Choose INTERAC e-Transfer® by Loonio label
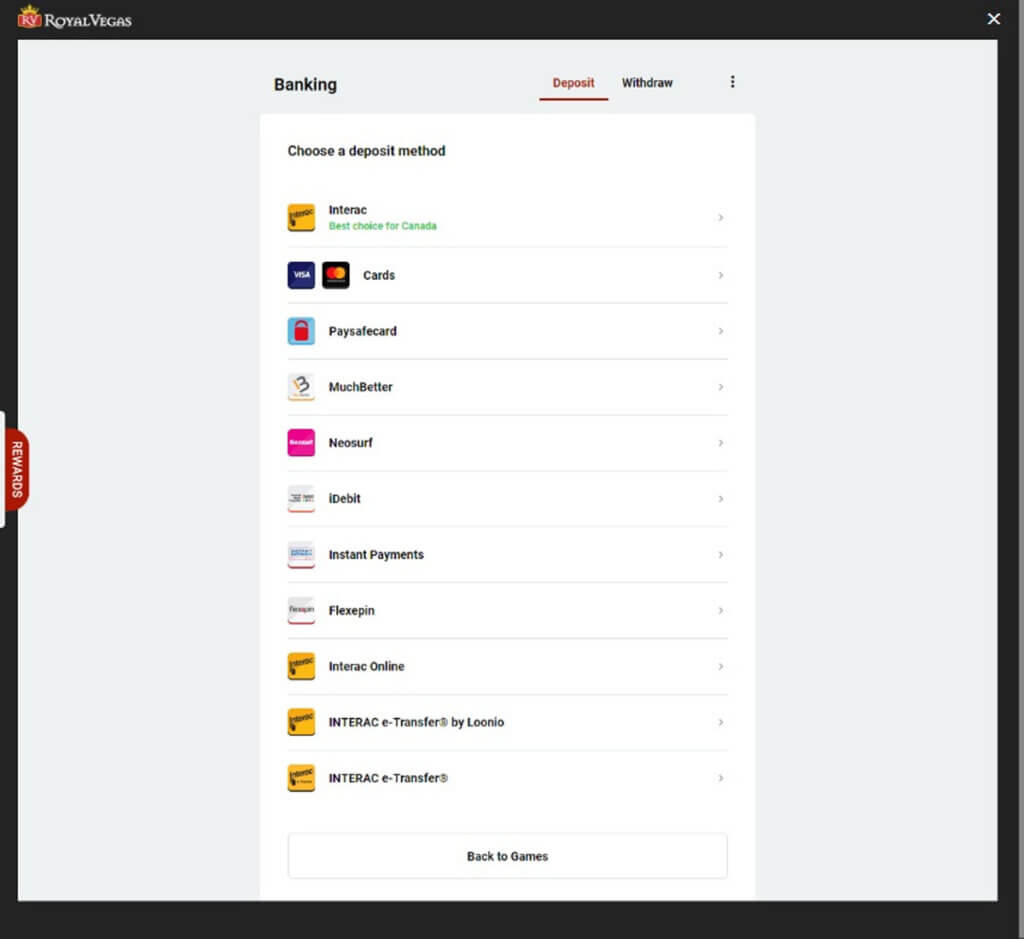 416,722
